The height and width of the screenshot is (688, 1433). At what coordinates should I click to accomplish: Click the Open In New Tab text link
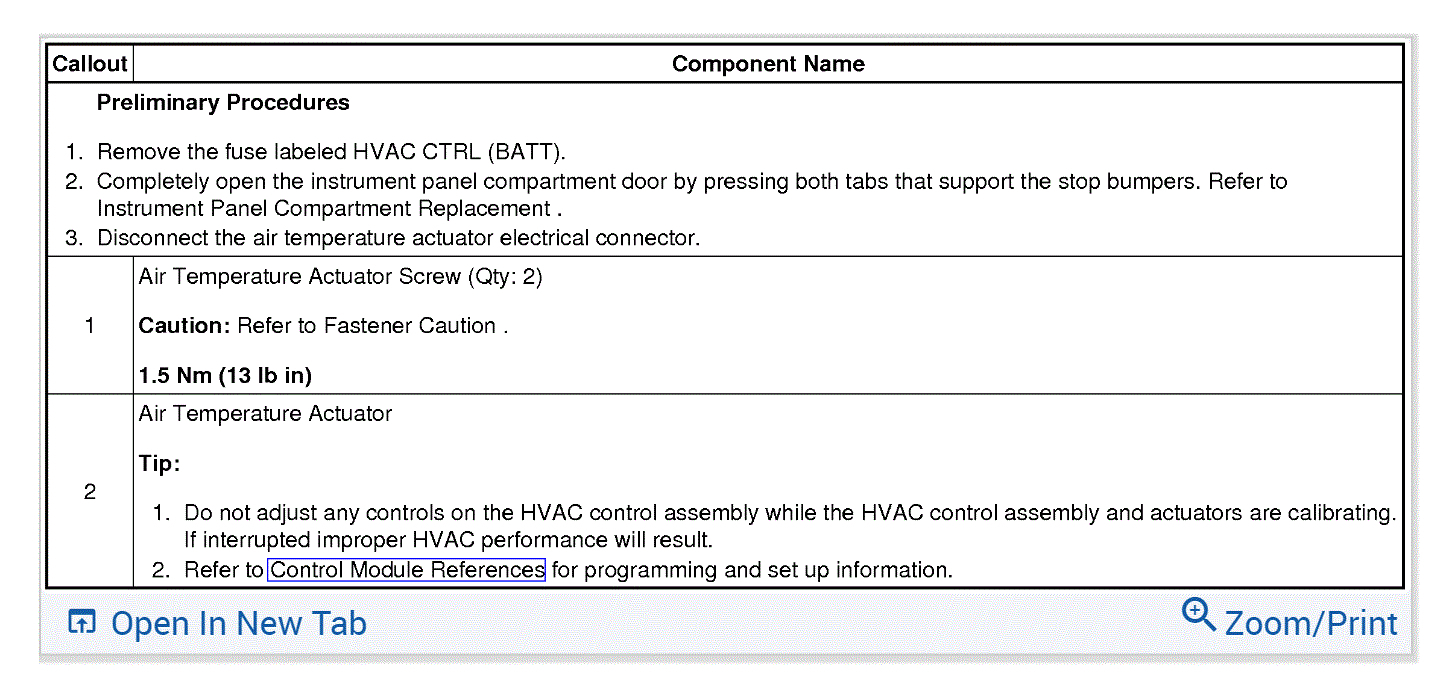[x=238, y=624]
